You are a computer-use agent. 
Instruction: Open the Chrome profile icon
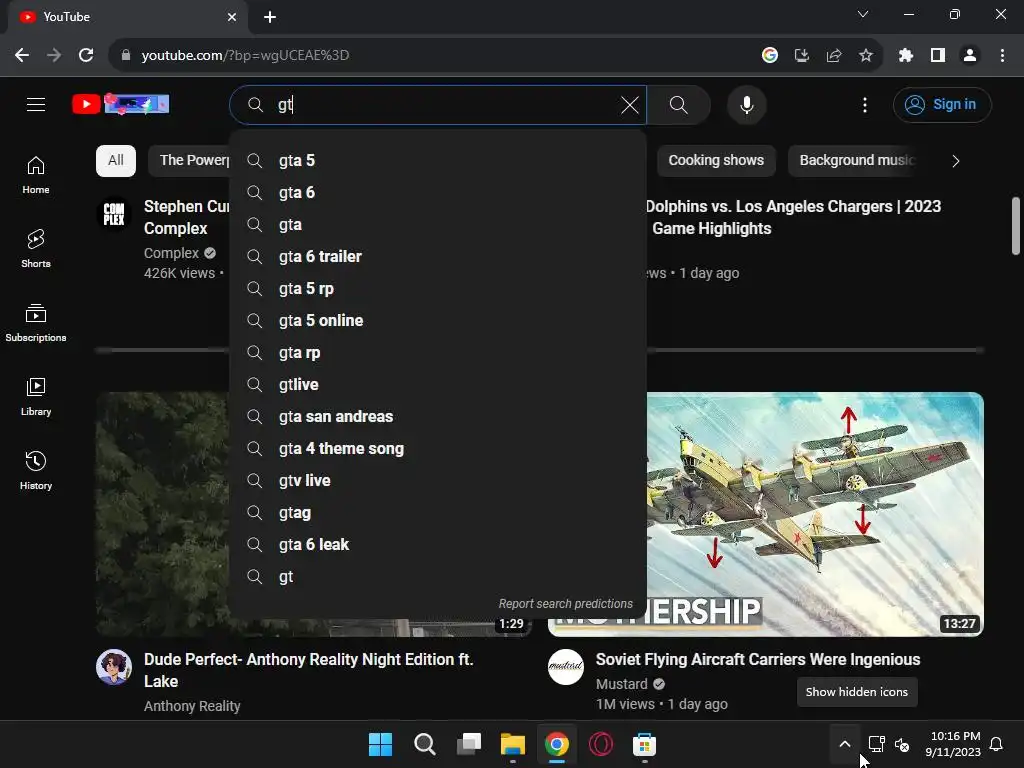pyautogui.click(x=970, y=56)
